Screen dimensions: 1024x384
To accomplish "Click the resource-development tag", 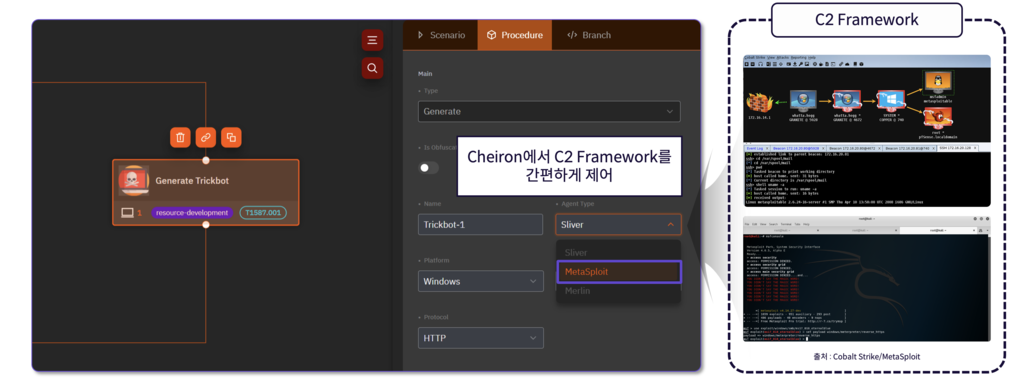I will click(192, 213).
